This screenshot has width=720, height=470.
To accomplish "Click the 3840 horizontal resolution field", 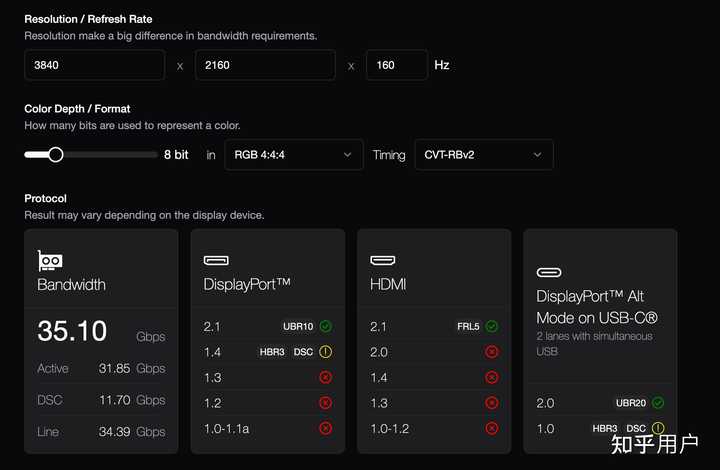I will point(94,65).
